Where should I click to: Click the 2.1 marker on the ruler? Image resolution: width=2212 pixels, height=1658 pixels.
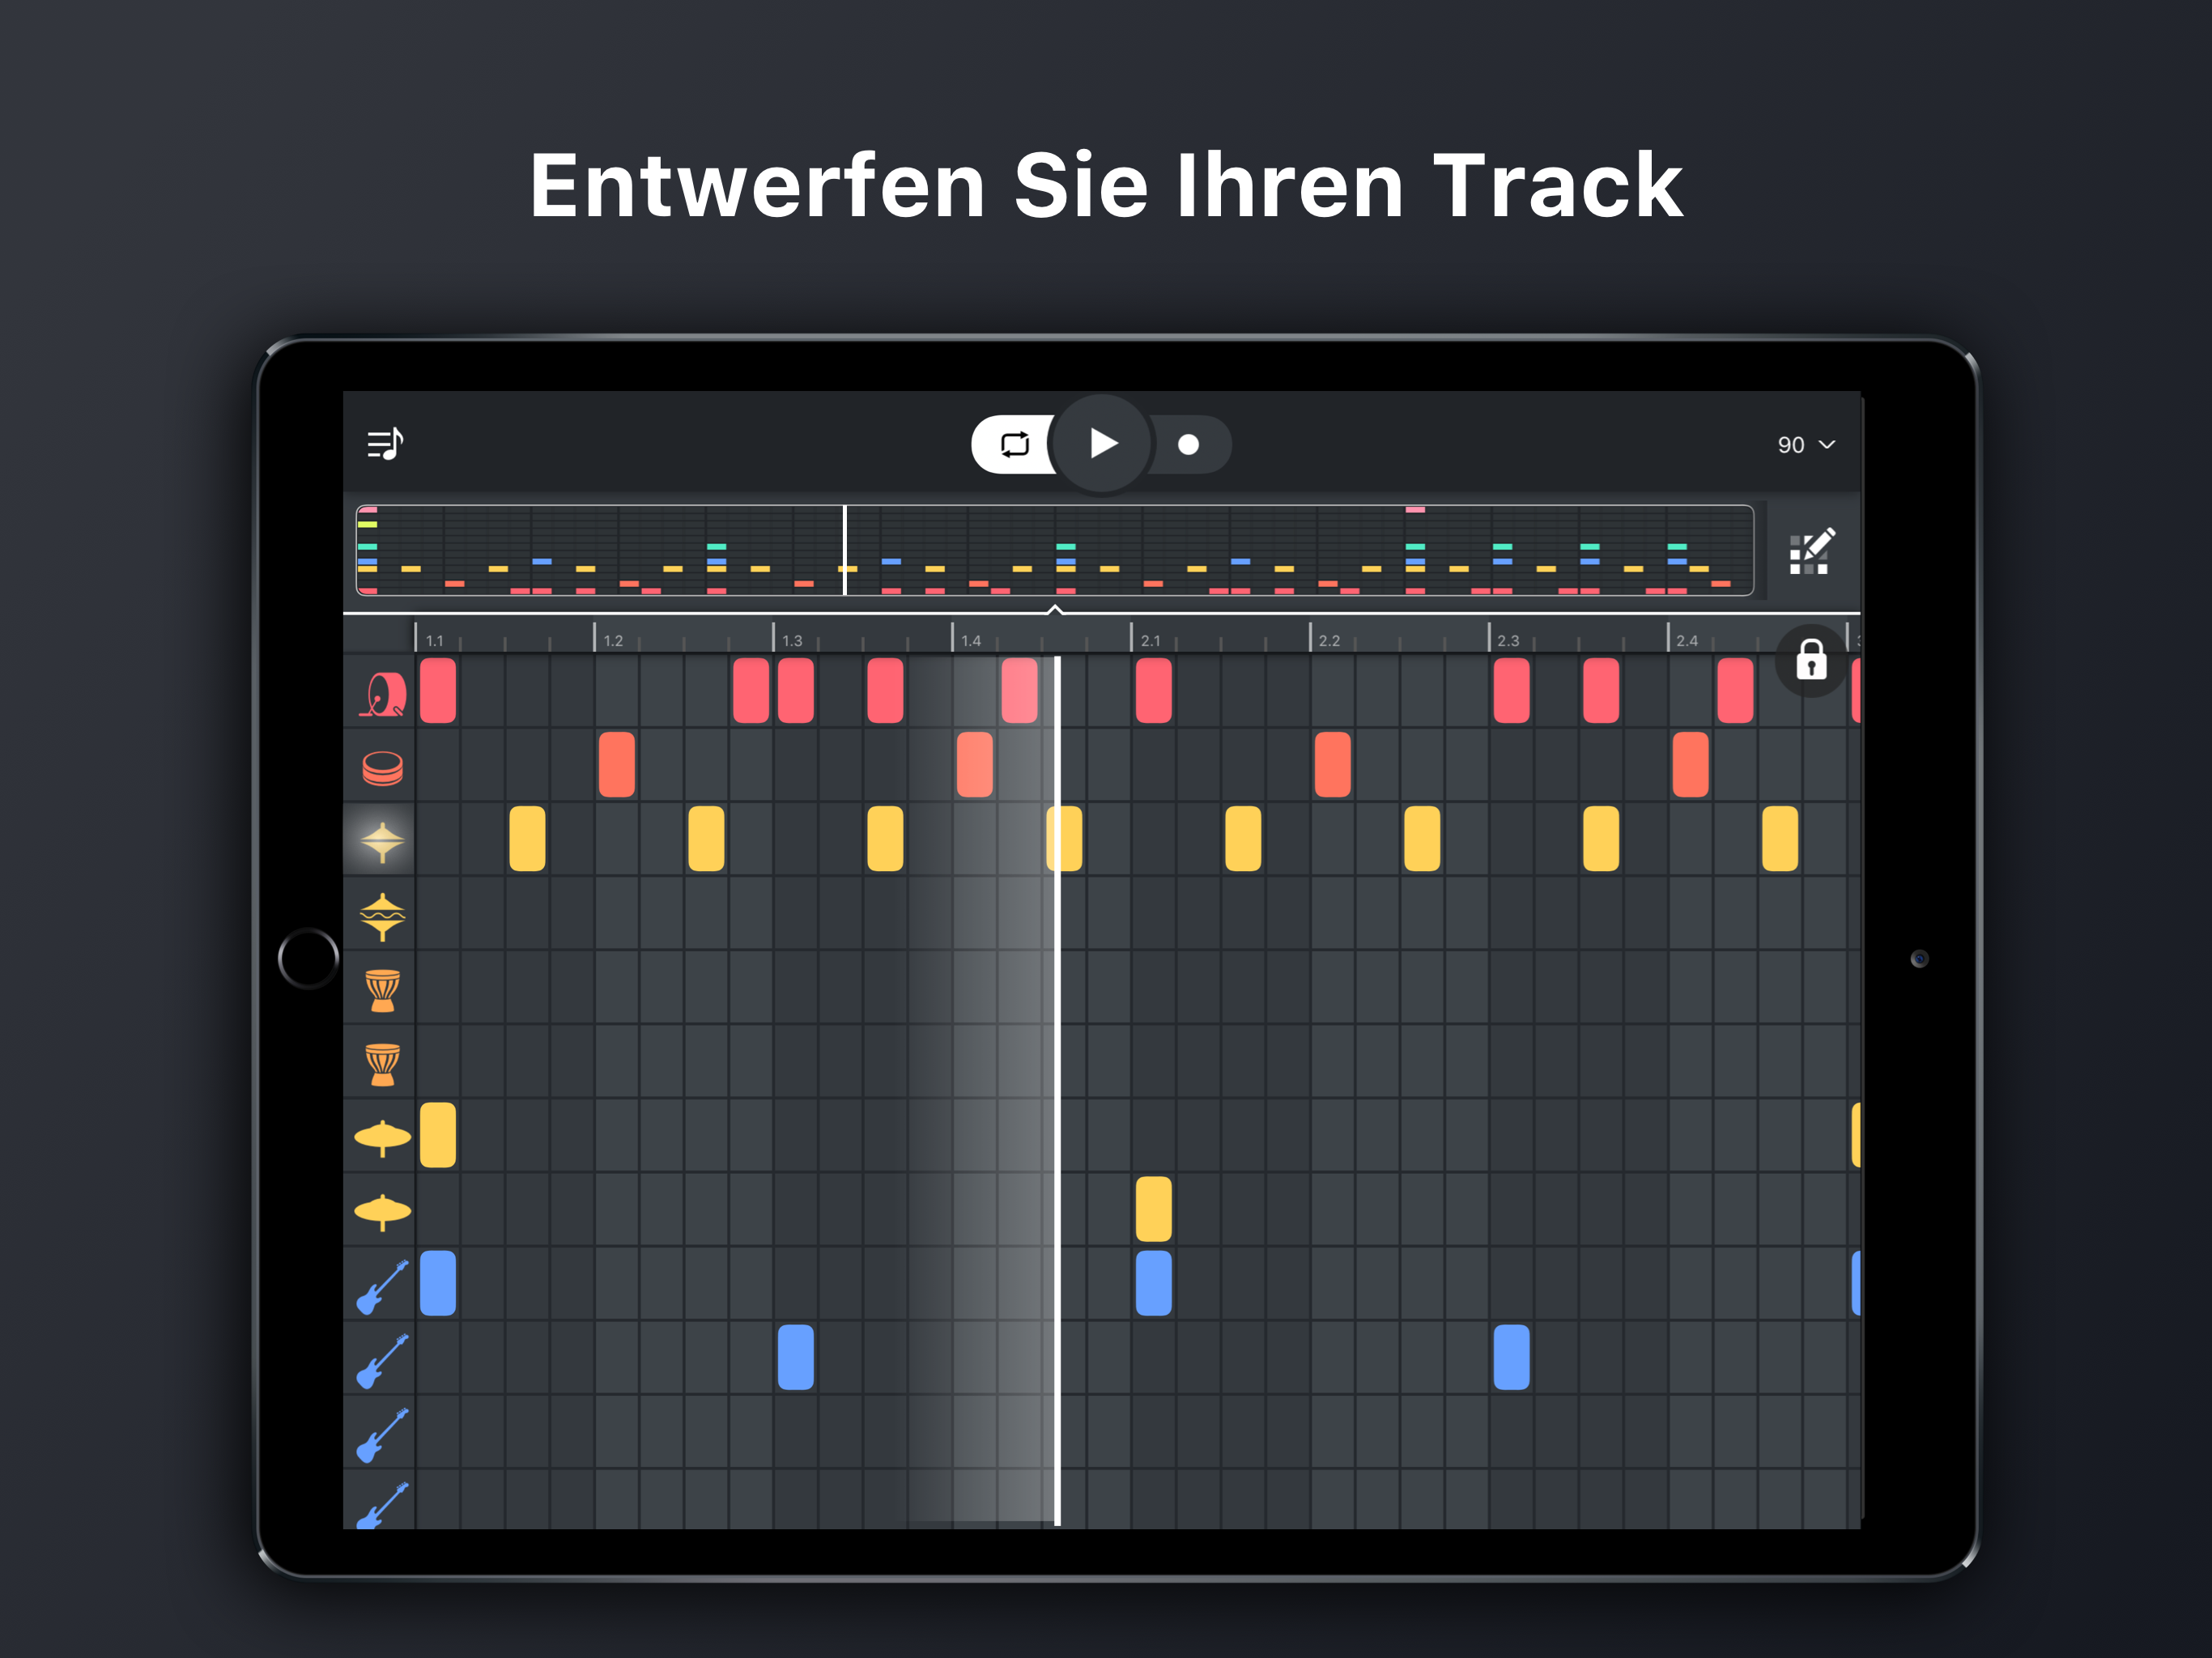[x=1150, y=640]
